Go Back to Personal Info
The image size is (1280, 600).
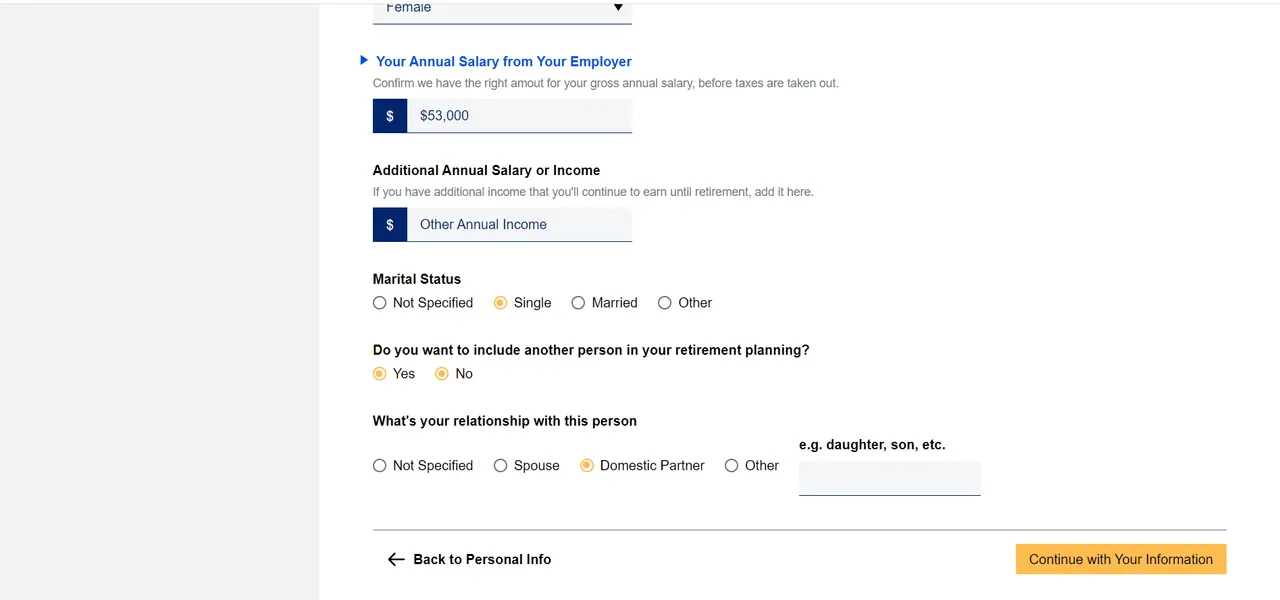pos(482,559)
